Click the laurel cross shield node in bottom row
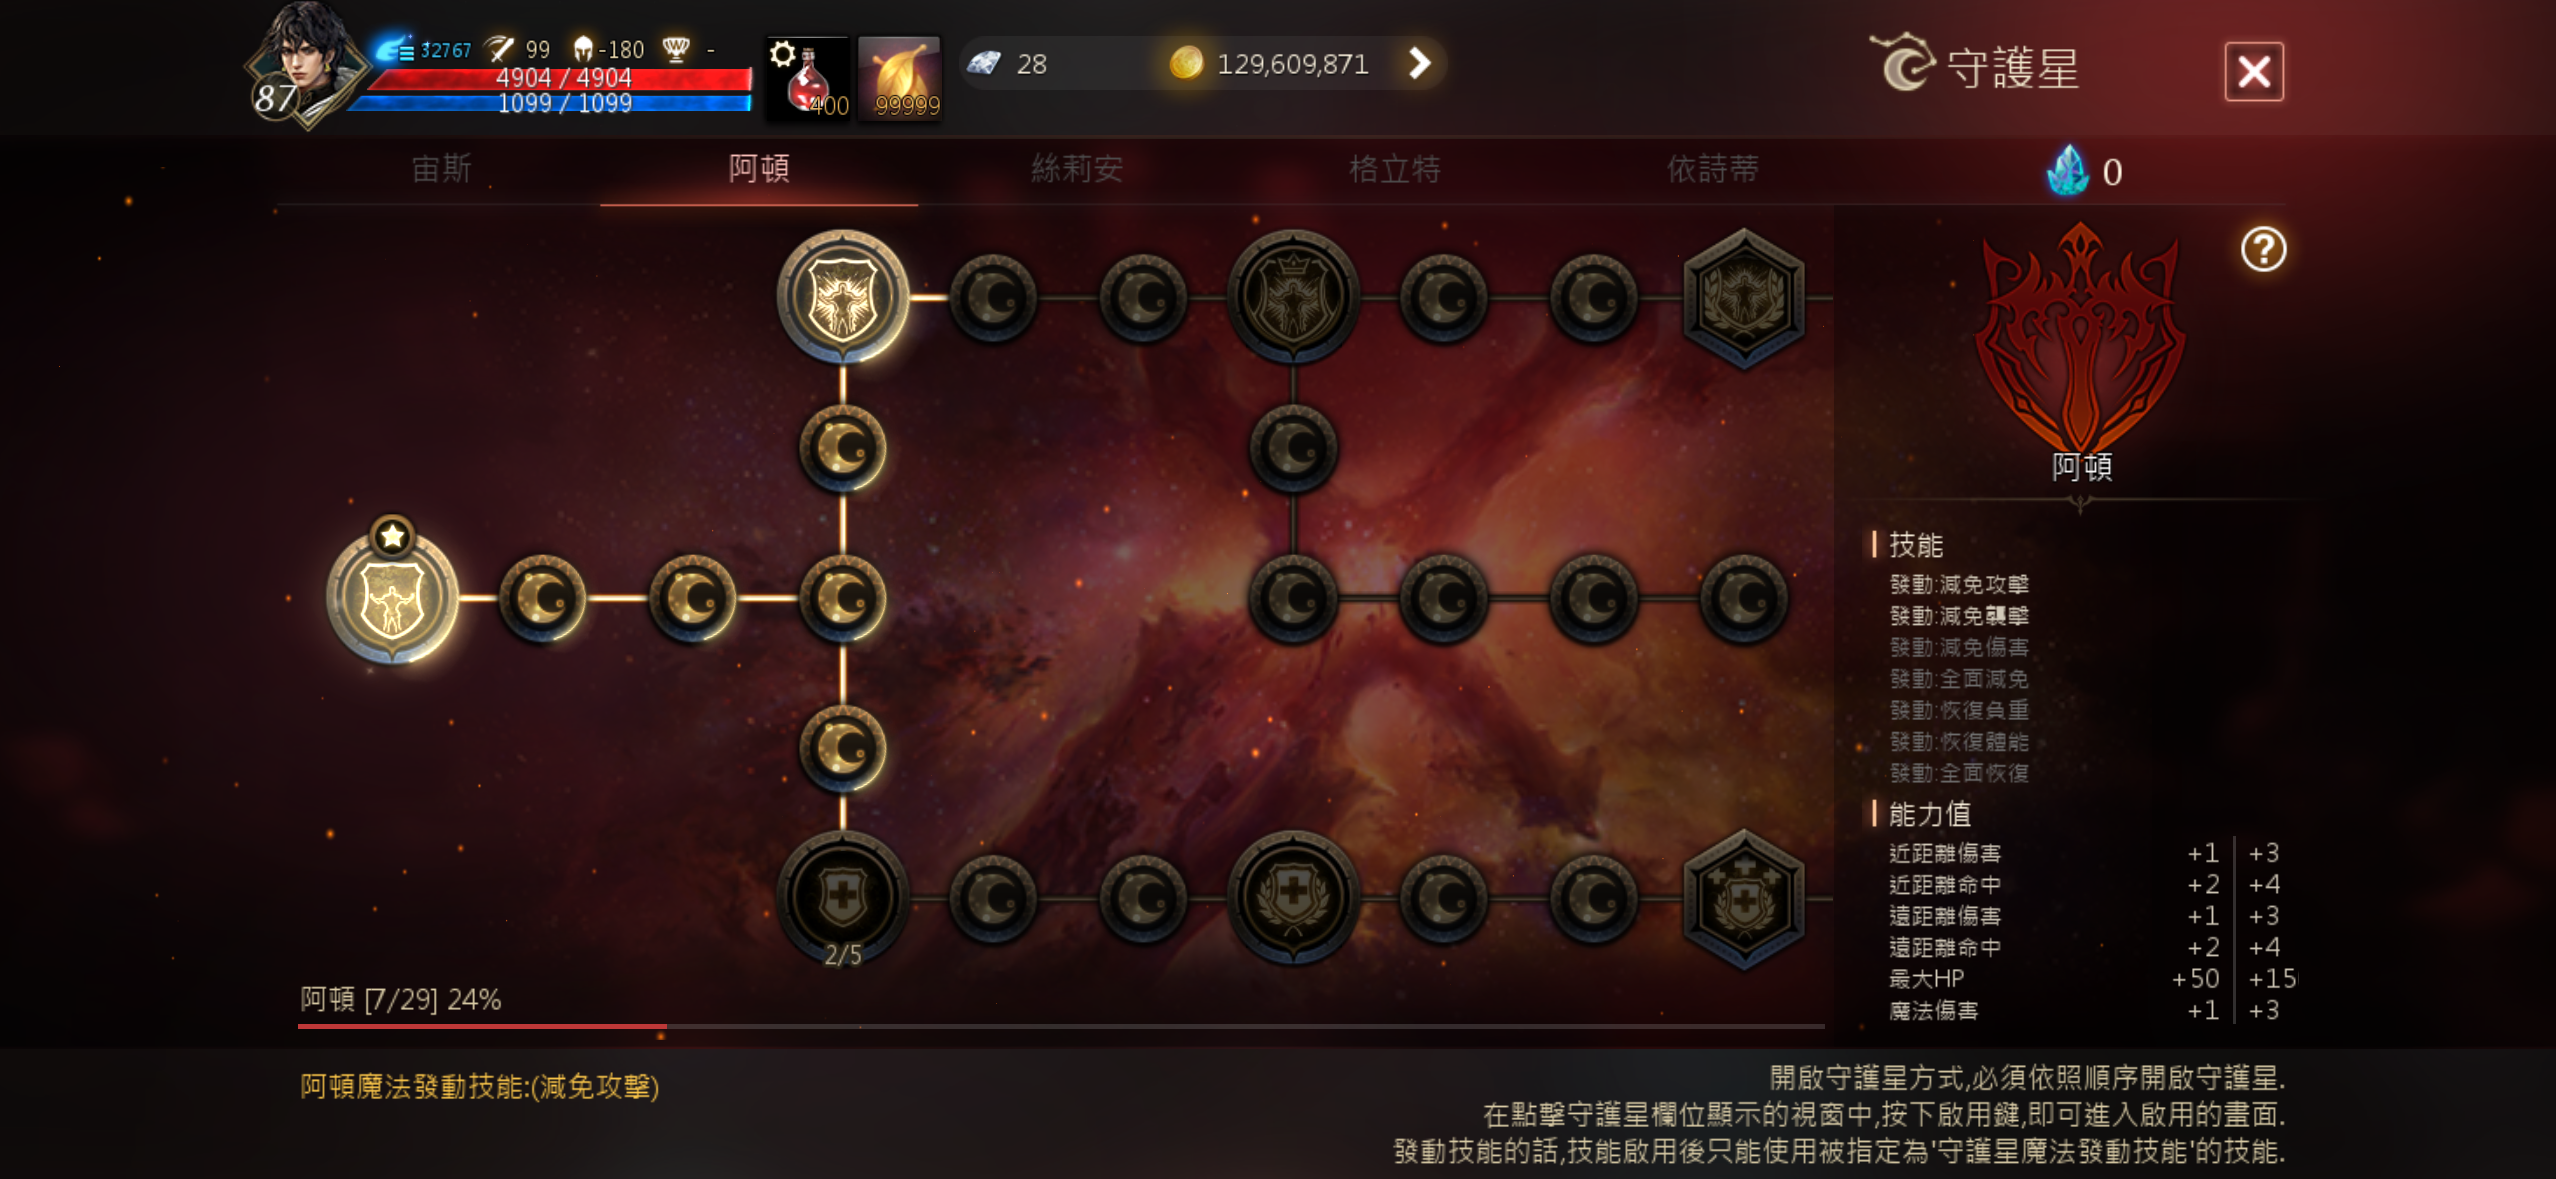The width and height of the screenshot is (2556, 1179). (x=1293, y=897)
